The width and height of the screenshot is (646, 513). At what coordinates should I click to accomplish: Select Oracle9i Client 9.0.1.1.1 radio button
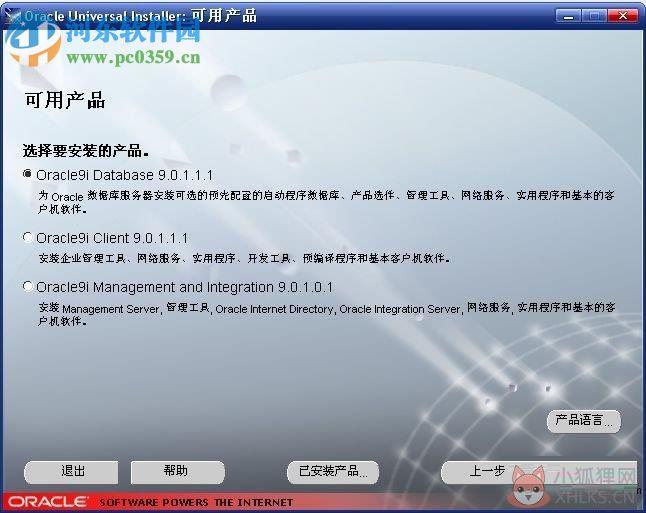(28, 237)
